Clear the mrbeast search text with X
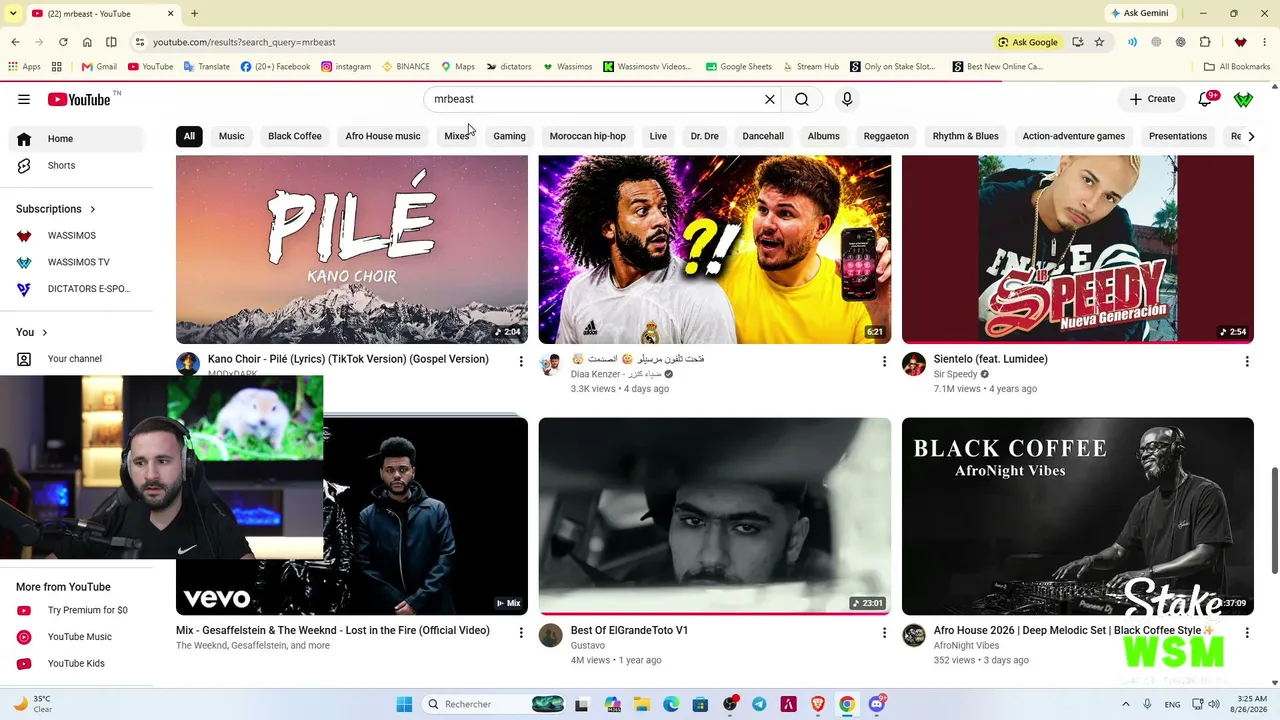 pos(770,99)
